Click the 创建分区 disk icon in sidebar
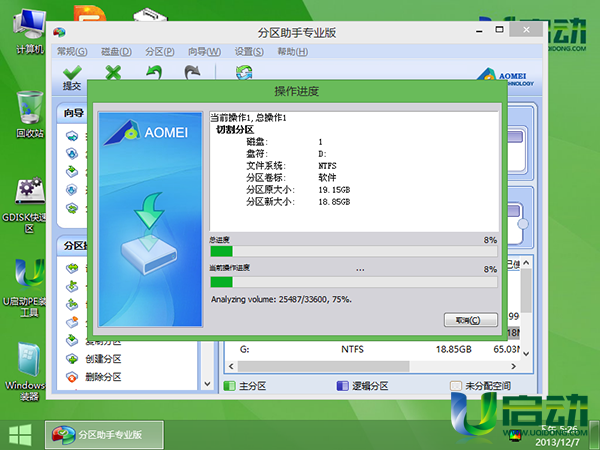 tap(72, 359)
